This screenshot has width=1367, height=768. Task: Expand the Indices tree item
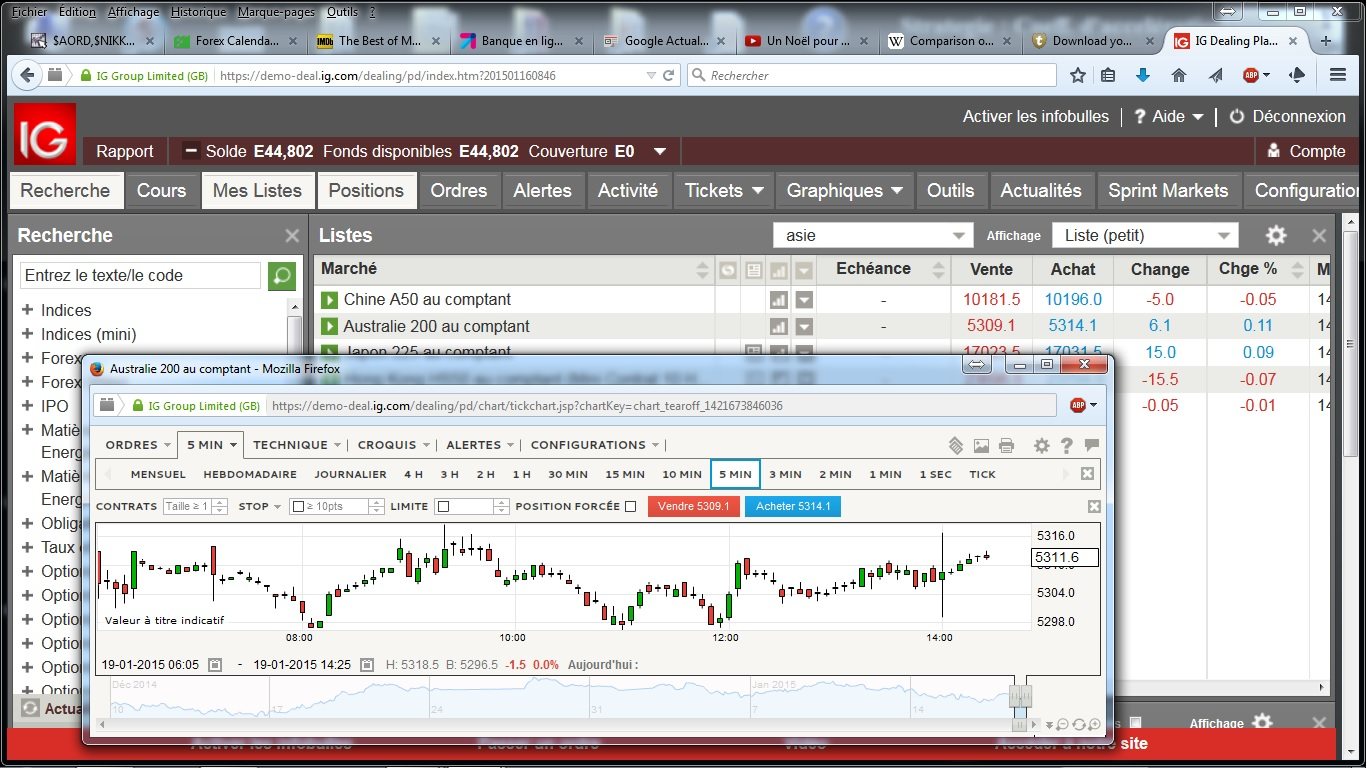point(27,310)
